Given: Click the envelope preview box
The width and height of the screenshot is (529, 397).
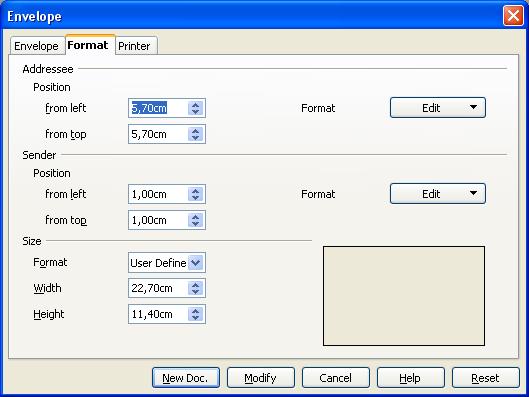Looking at the screenshot, I should pyautogui.click(x=404, y=296).
